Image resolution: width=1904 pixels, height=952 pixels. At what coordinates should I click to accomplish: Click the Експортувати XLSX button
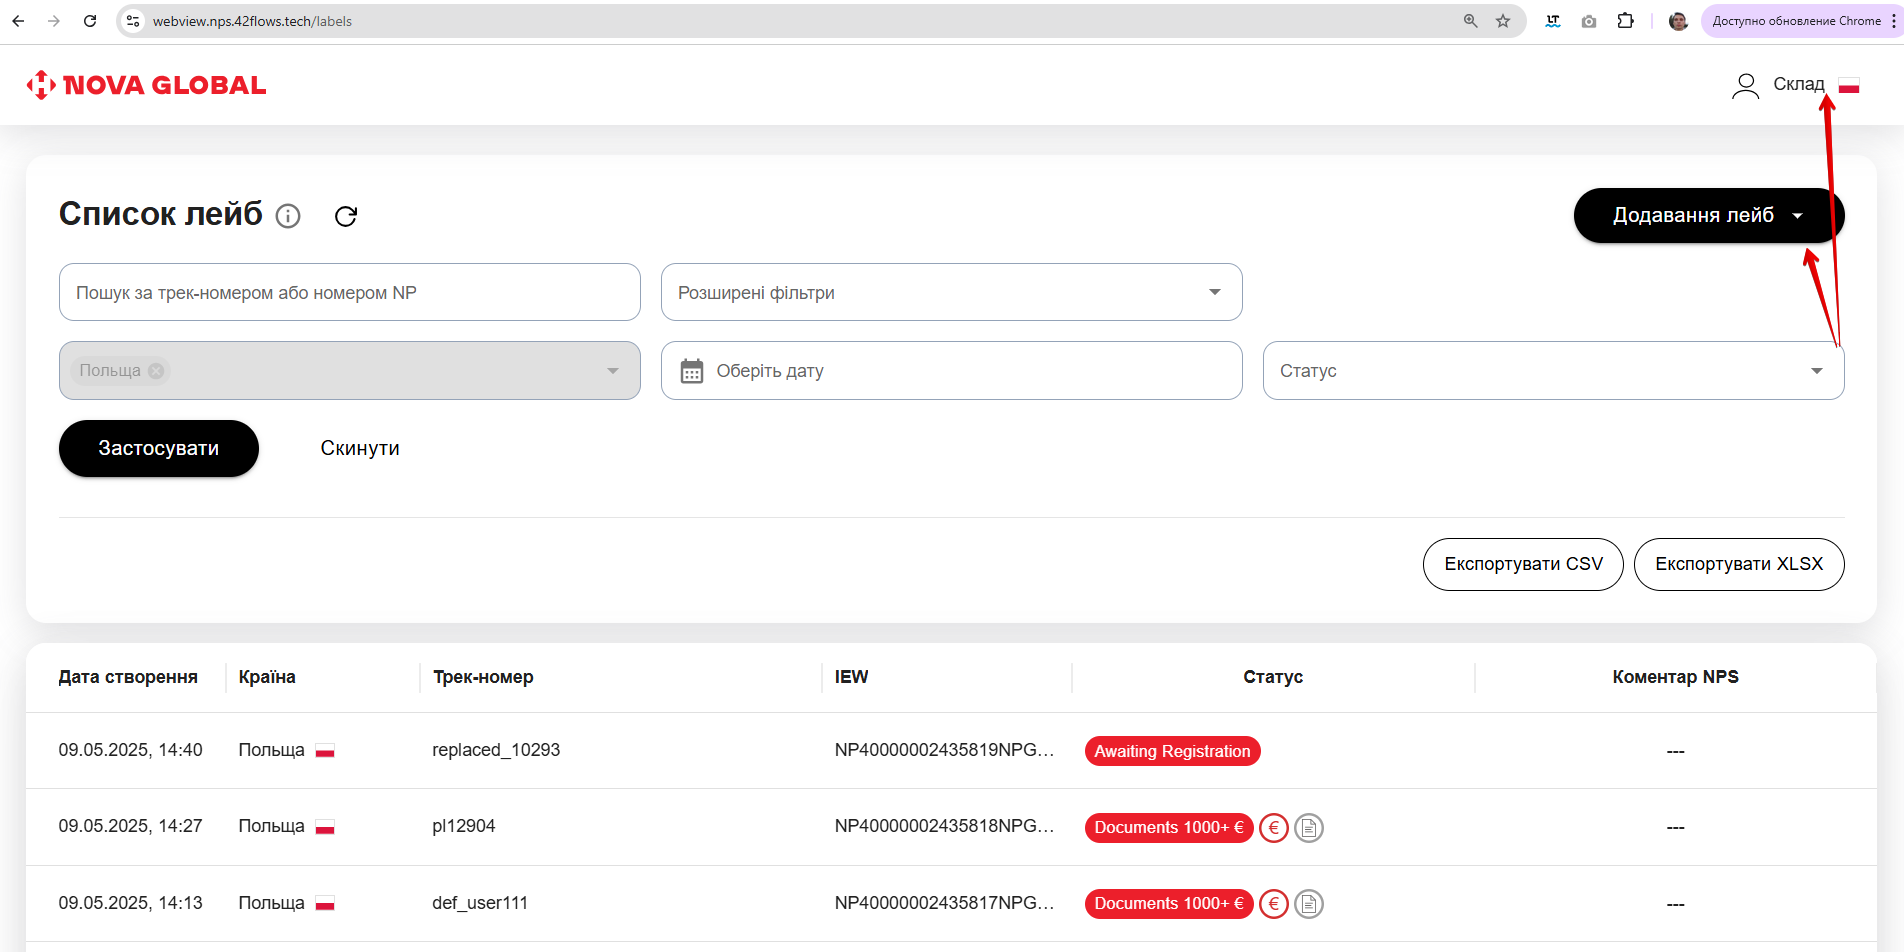[x=1738, y=564]
